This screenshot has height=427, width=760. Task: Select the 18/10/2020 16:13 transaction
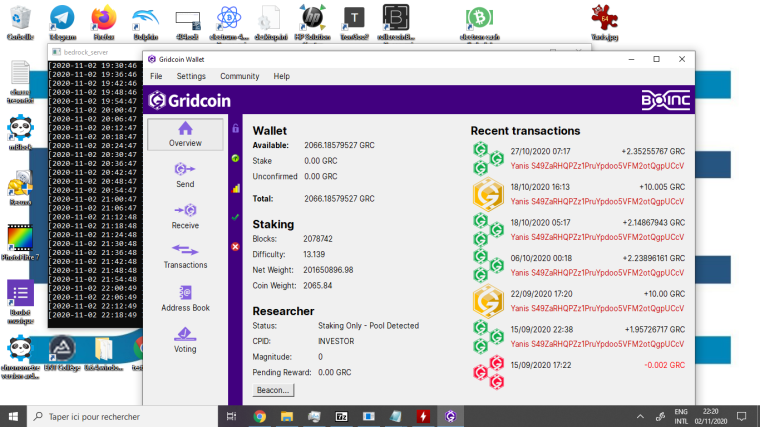pos(579,194)
